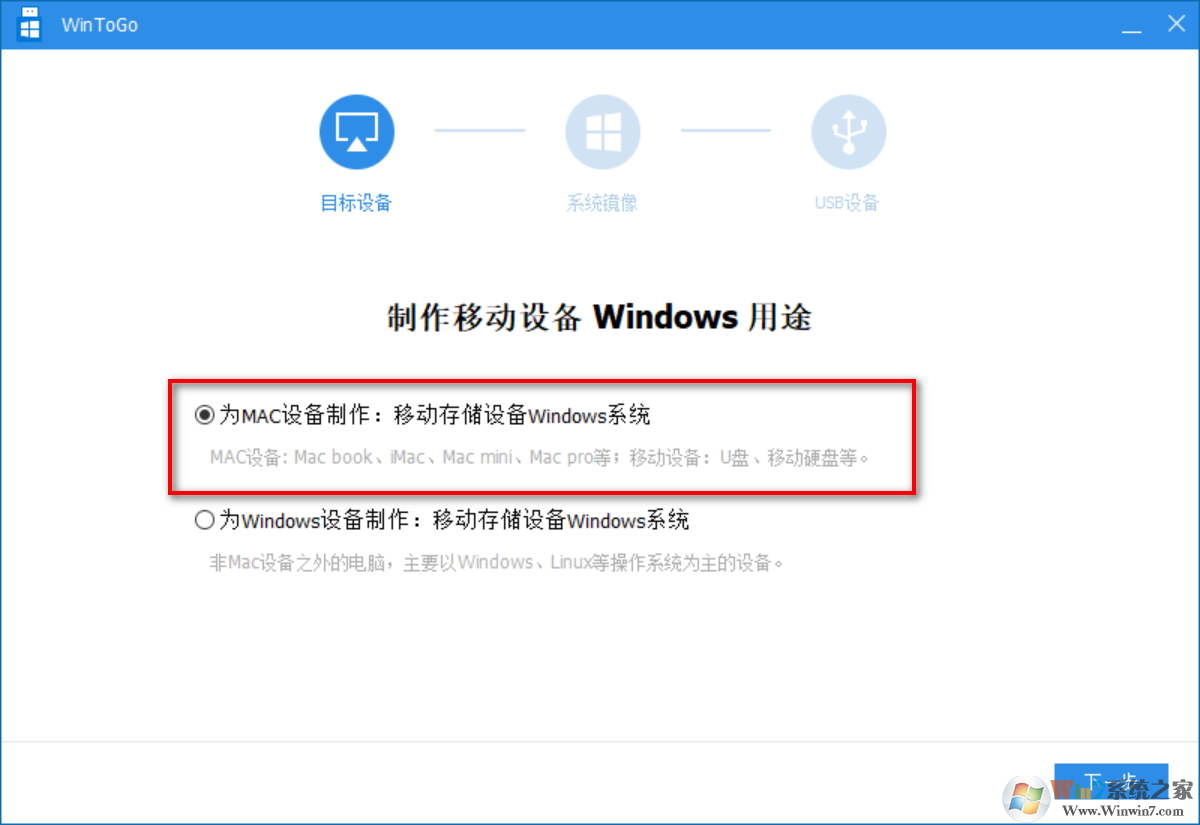This screenshot has height=825, width=1200.
Task: Switch to the 目标设备 step label
Action: 356,203
